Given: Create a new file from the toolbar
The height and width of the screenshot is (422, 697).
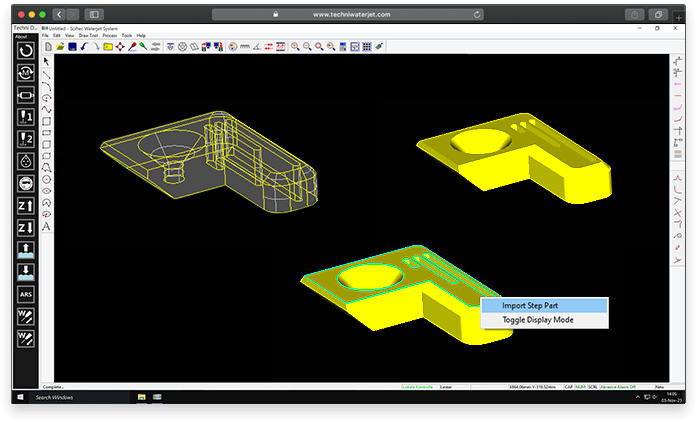Looking at the screenshot, I should pos(48,46).
